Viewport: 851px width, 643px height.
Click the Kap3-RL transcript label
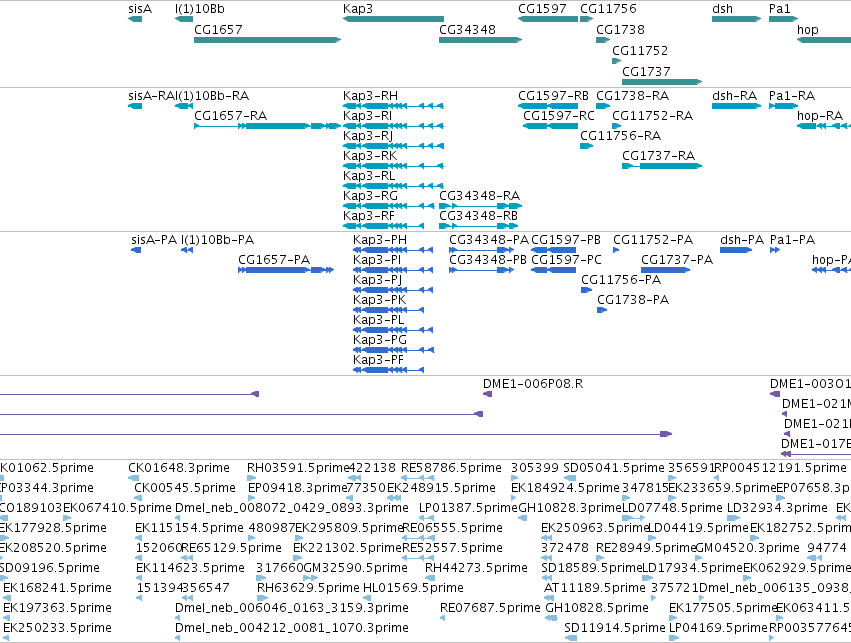pyautogui.click(x=369, y=176)
